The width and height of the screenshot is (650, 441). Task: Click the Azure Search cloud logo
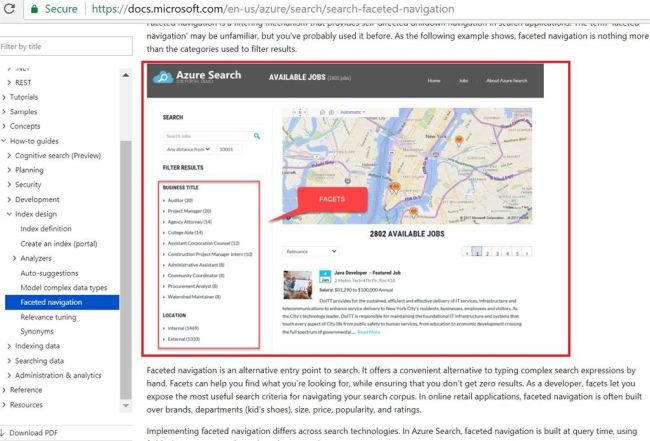[163, 77]
